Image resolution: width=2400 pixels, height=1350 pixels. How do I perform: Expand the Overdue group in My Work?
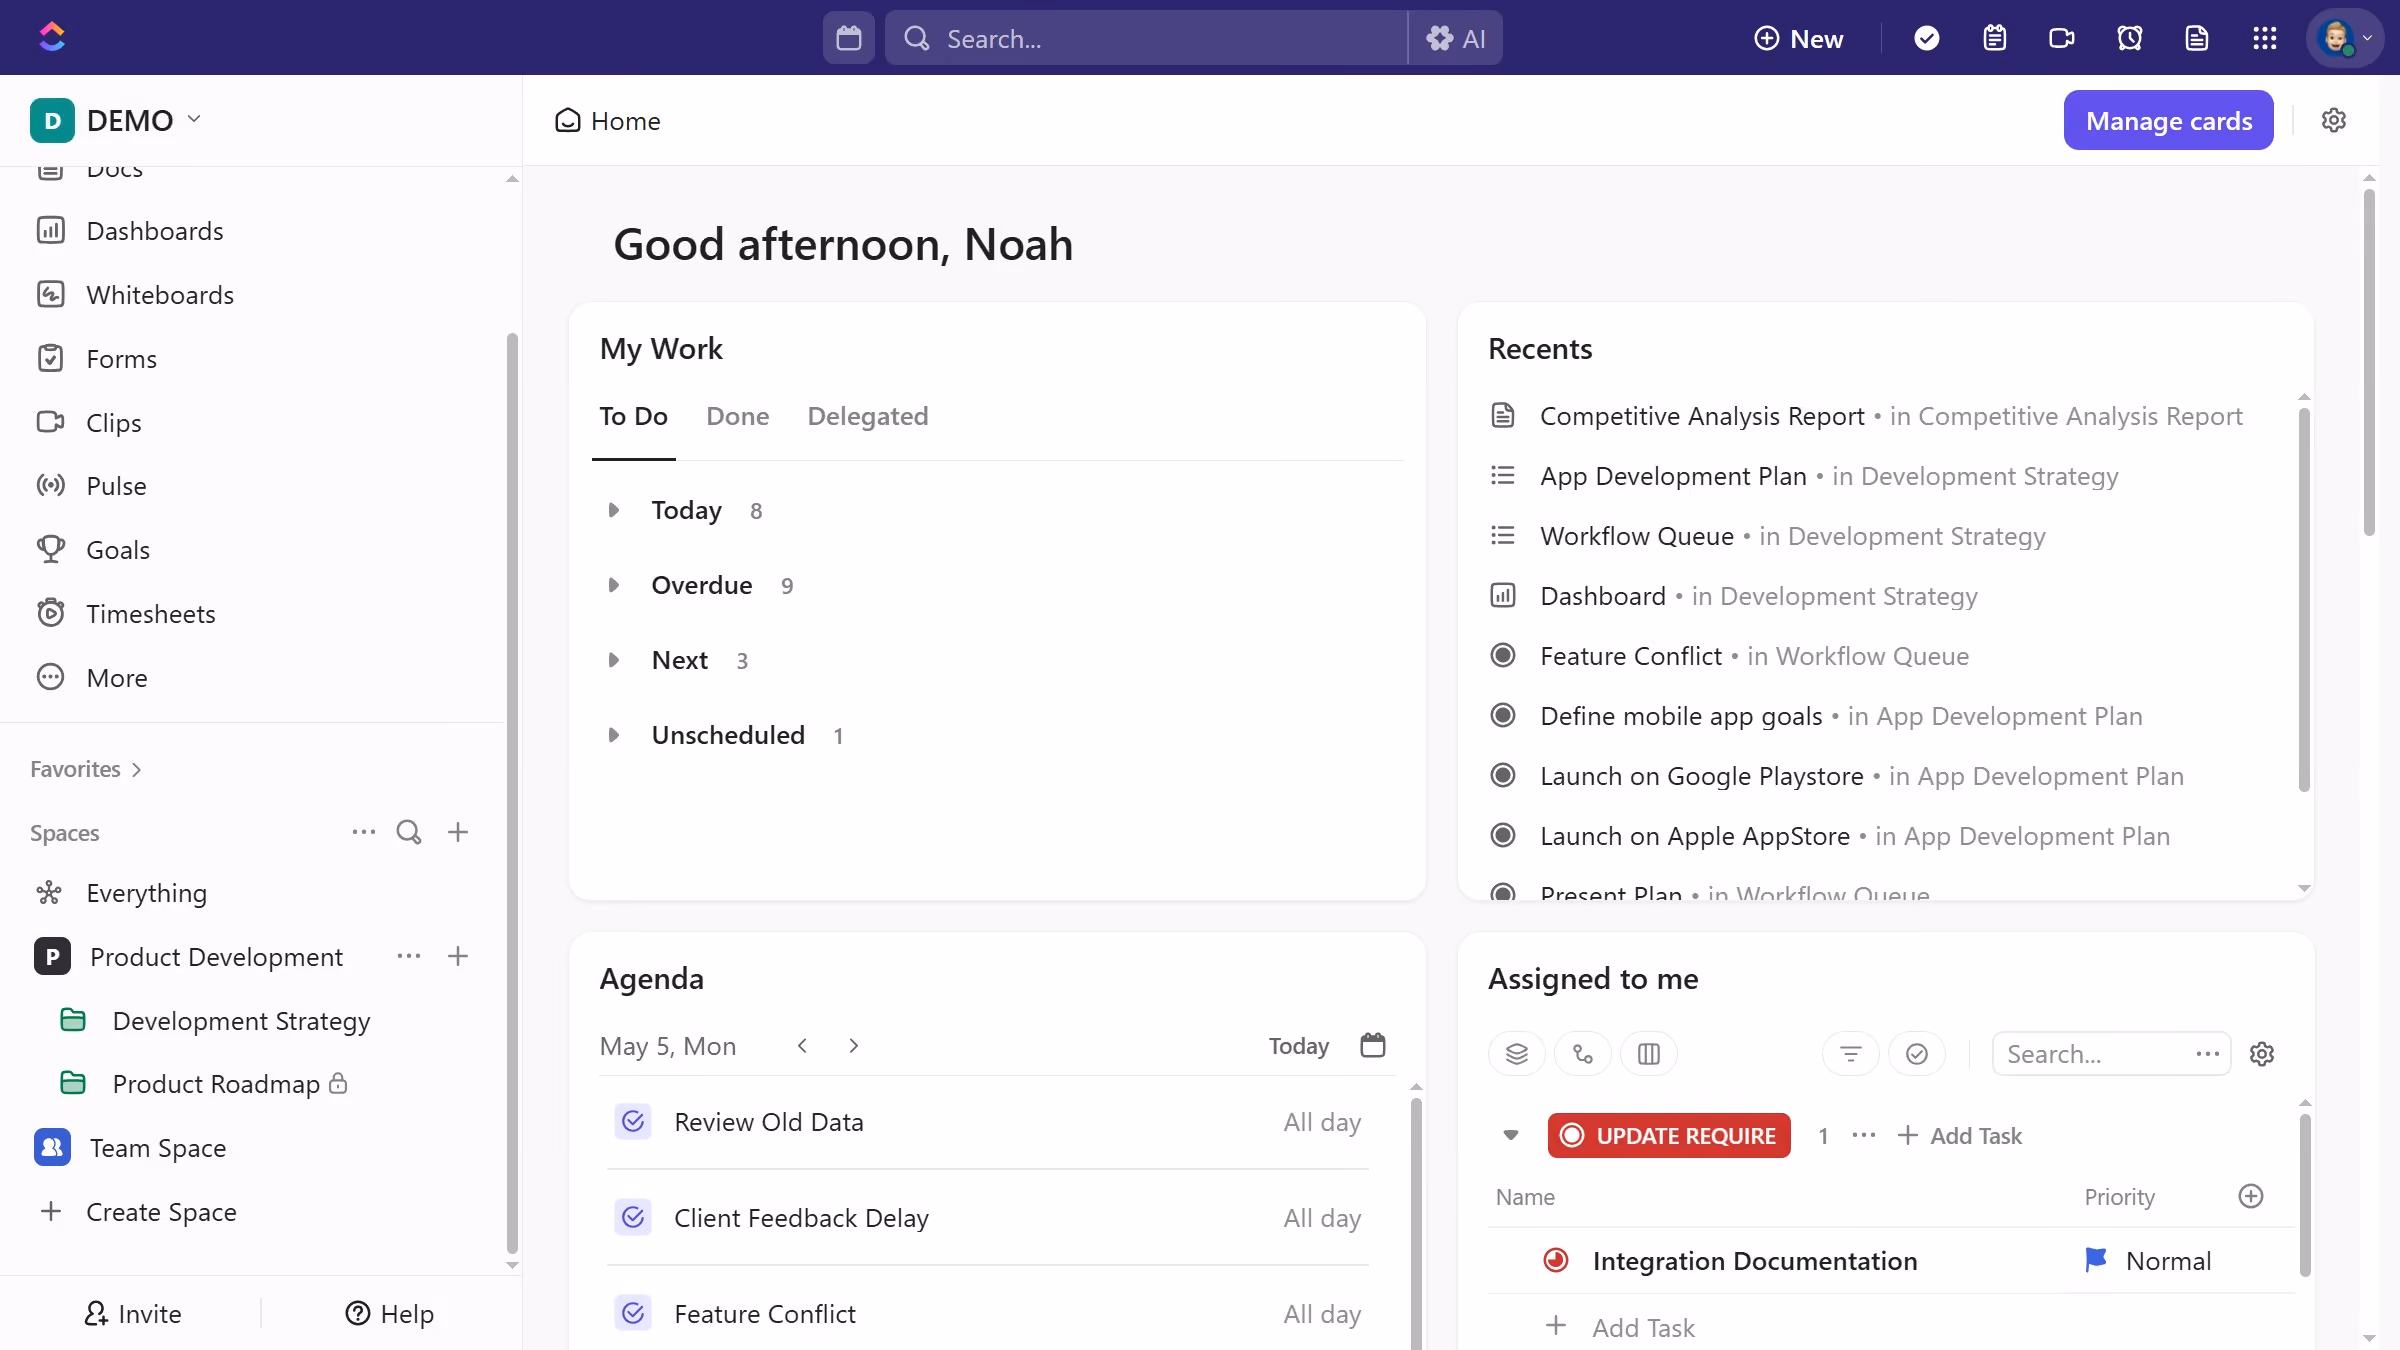click(x=614, y=585)
